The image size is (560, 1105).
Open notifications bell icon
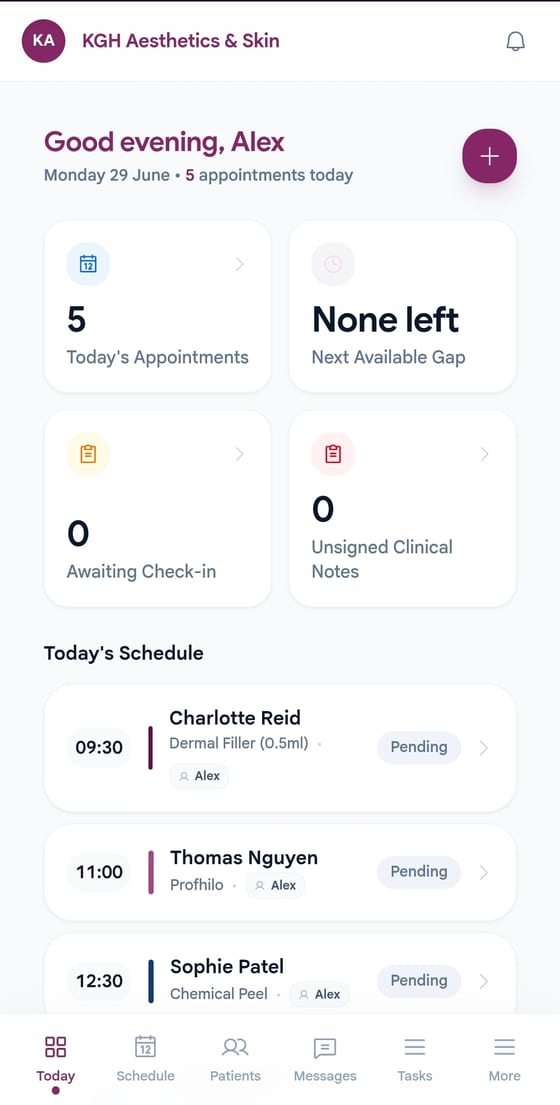[x=516, y=42]
